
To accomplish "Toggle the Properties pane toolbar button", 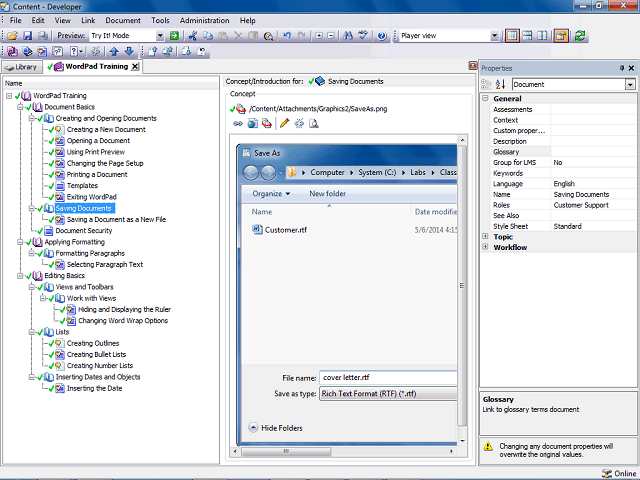I will click(561, 36).
